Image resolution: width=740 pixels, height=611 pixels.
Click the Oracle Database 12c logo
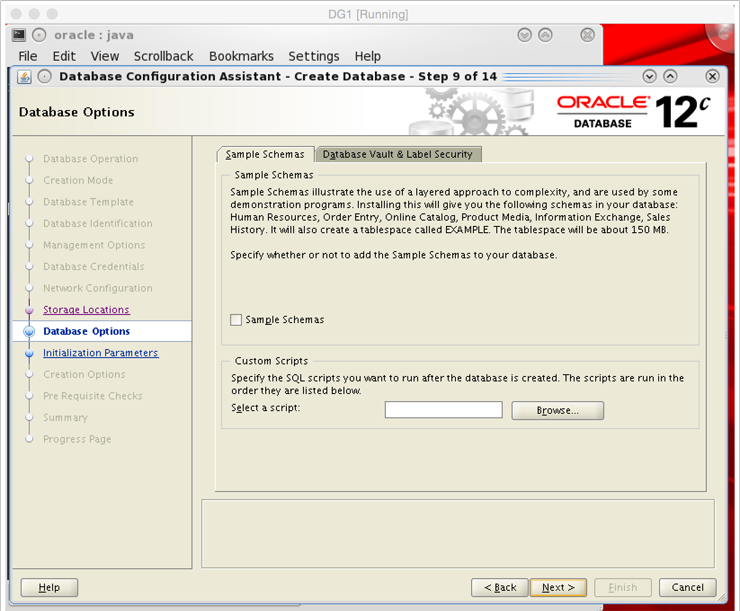tap(633, 112)
